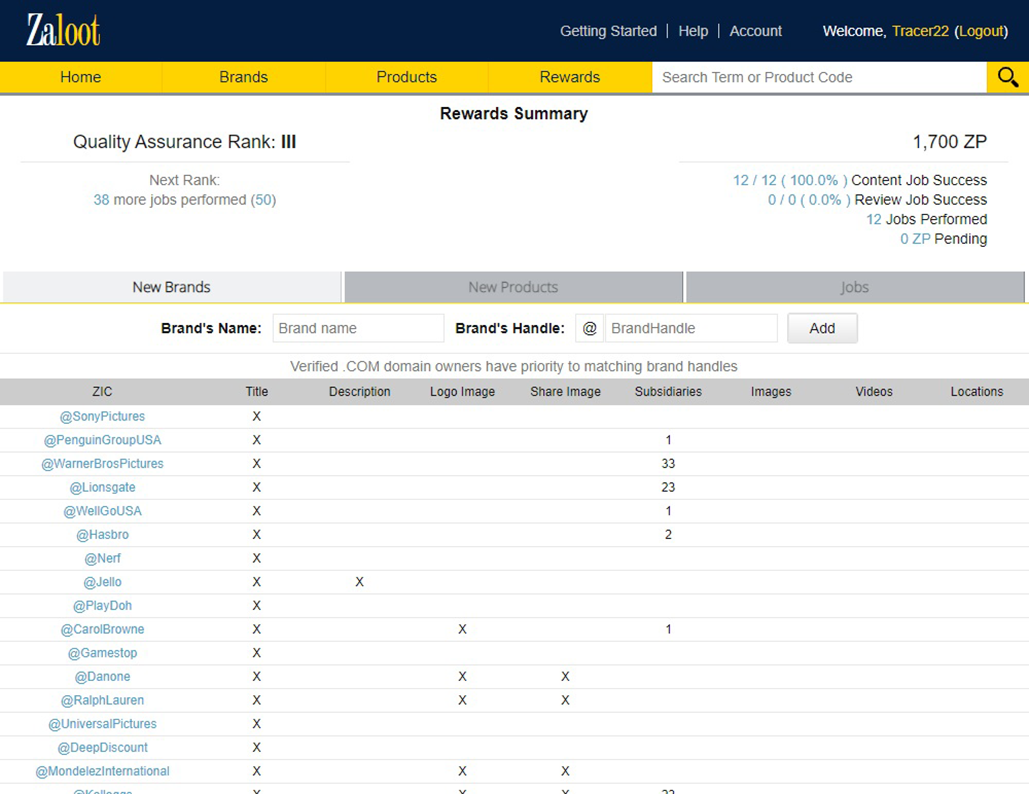This screenshot has height=794, width=1029.
Task: Open the Brands menu
Action: click(x=243, y=77)
